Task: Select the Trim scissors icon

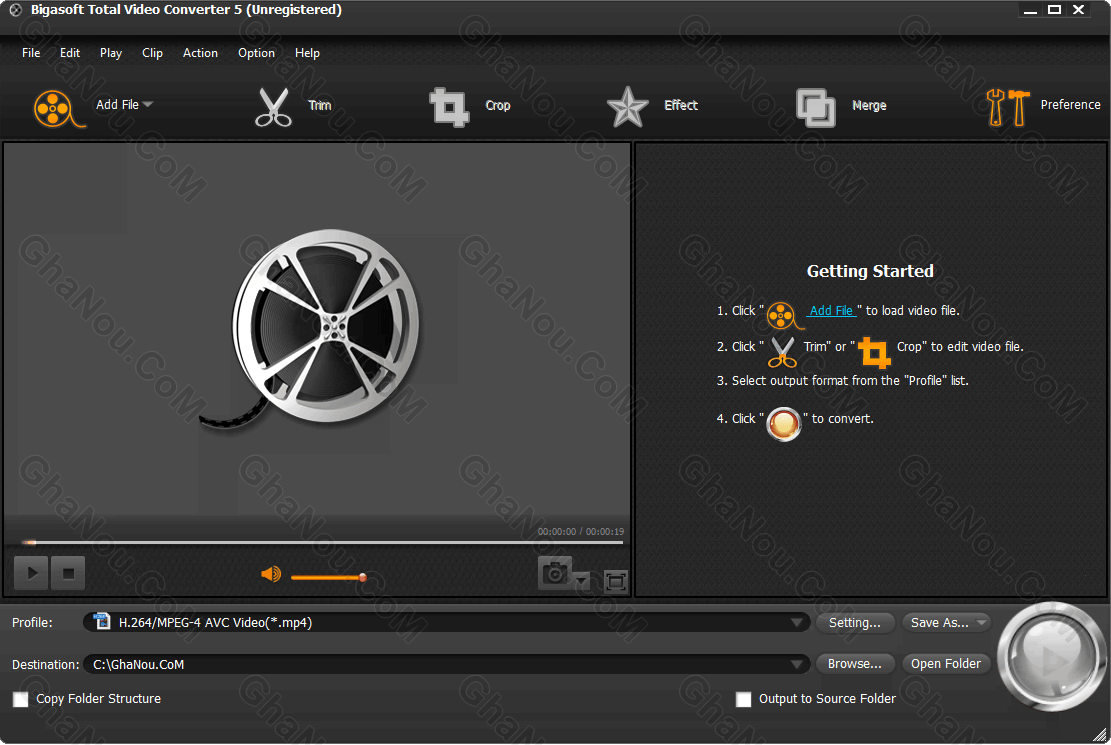Action: click(273, 107)
